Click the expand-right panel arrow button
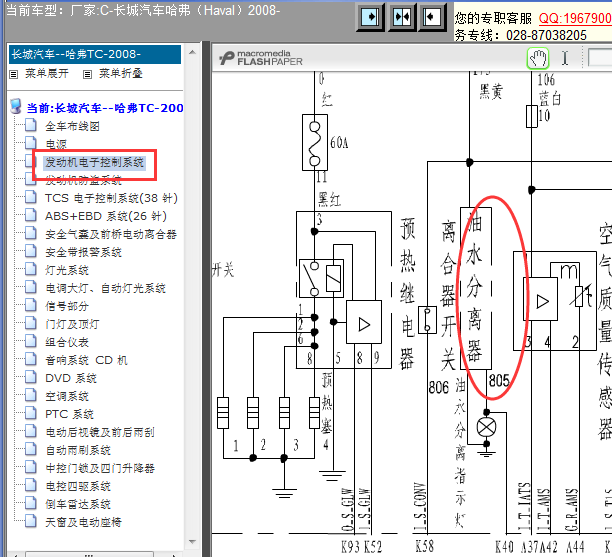 tap(370, 17)
